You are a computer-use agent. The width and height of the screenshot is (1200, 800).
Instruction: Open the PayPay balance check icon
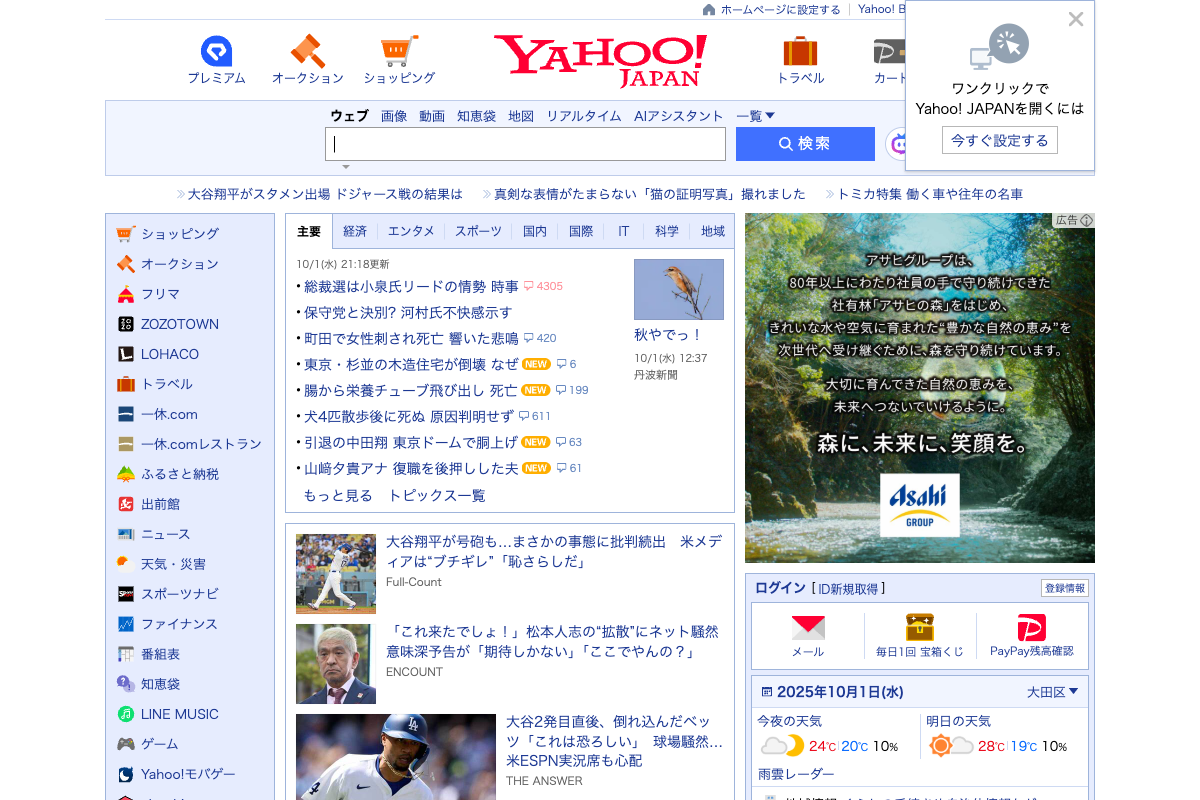pos(1031,628)
